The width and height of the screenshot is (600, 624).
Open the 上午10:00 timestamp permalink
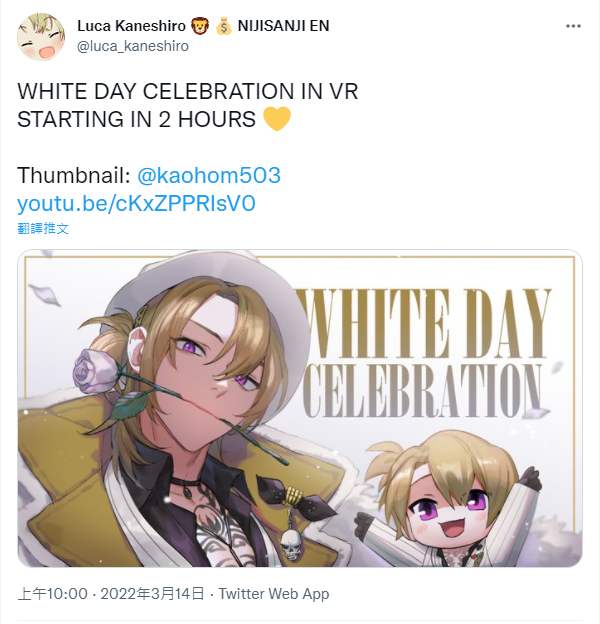click(x=52, y=594)
